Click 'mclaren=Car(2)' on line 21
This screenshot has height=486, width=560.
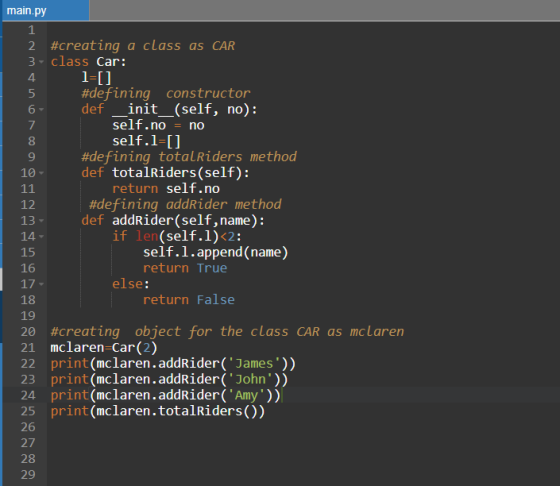pos(104,347)
